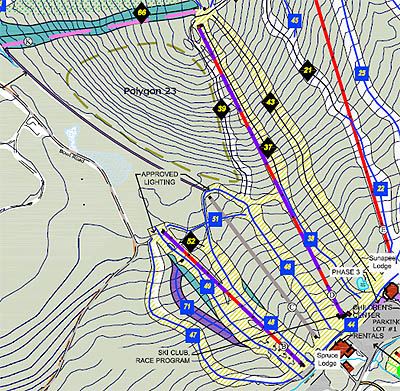
Task: Click the PARKING LOT #1 label
Action: click(x=386, y=325)
